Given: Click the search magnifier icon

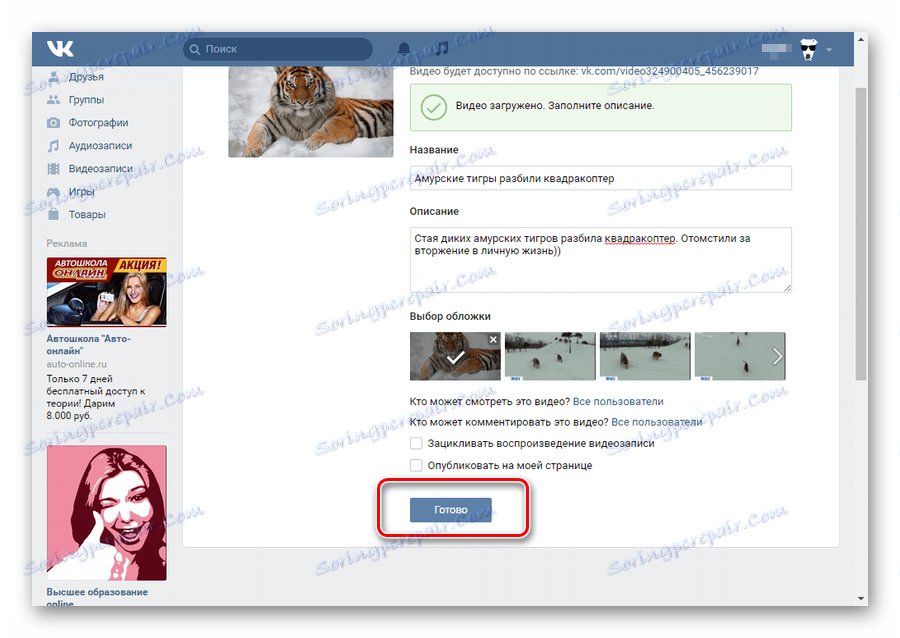Looking at the screenshot, I should click(195, 49).
